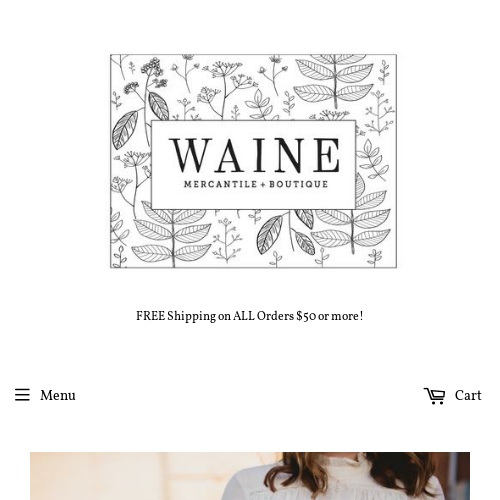Click the berry cluster sprig in logo's top-left
500x500 pixels.
click(148, 77)
